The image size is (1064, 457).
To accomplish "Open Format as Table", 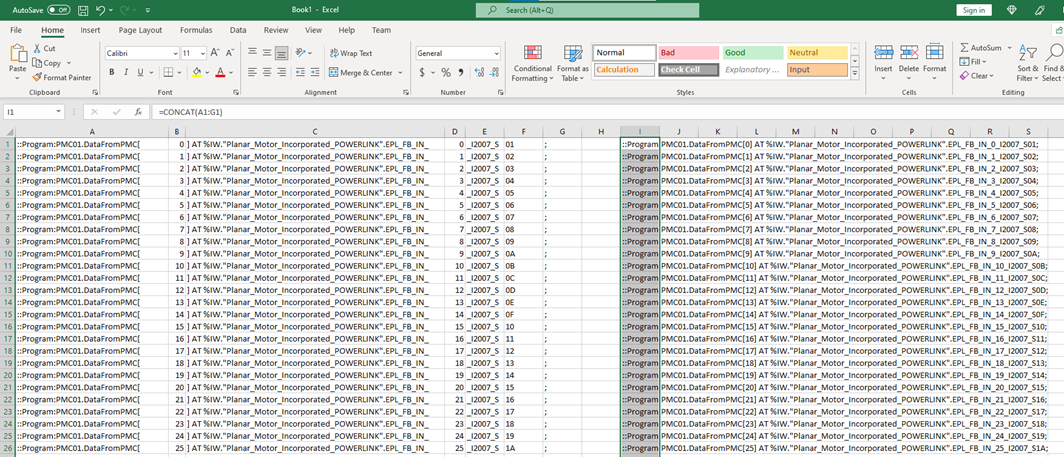I will (573, 54).
